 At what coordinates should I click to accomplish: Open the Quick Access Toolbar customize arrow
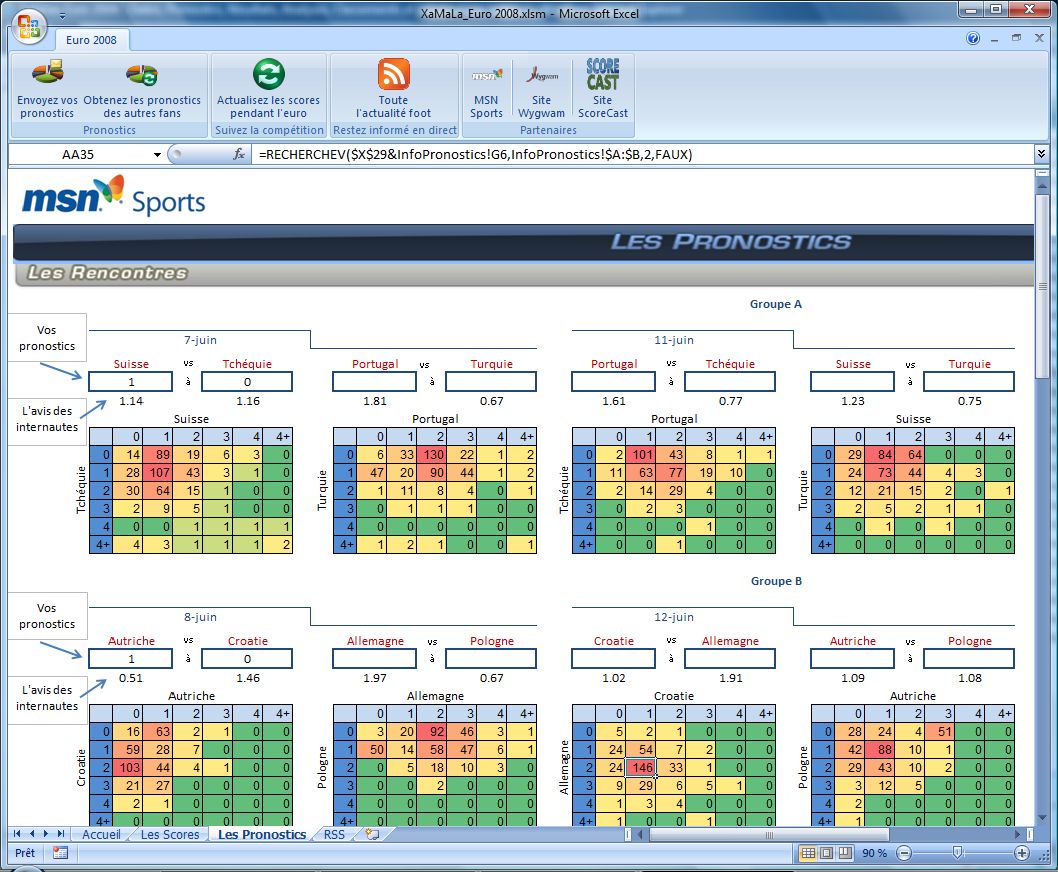pyautogui.click(x=62, y=15)
